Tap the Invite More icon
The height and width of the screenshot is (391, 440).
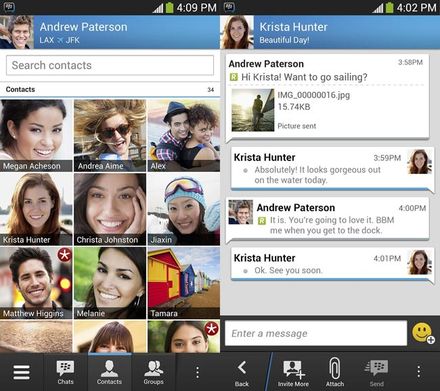tap(293, 373)
